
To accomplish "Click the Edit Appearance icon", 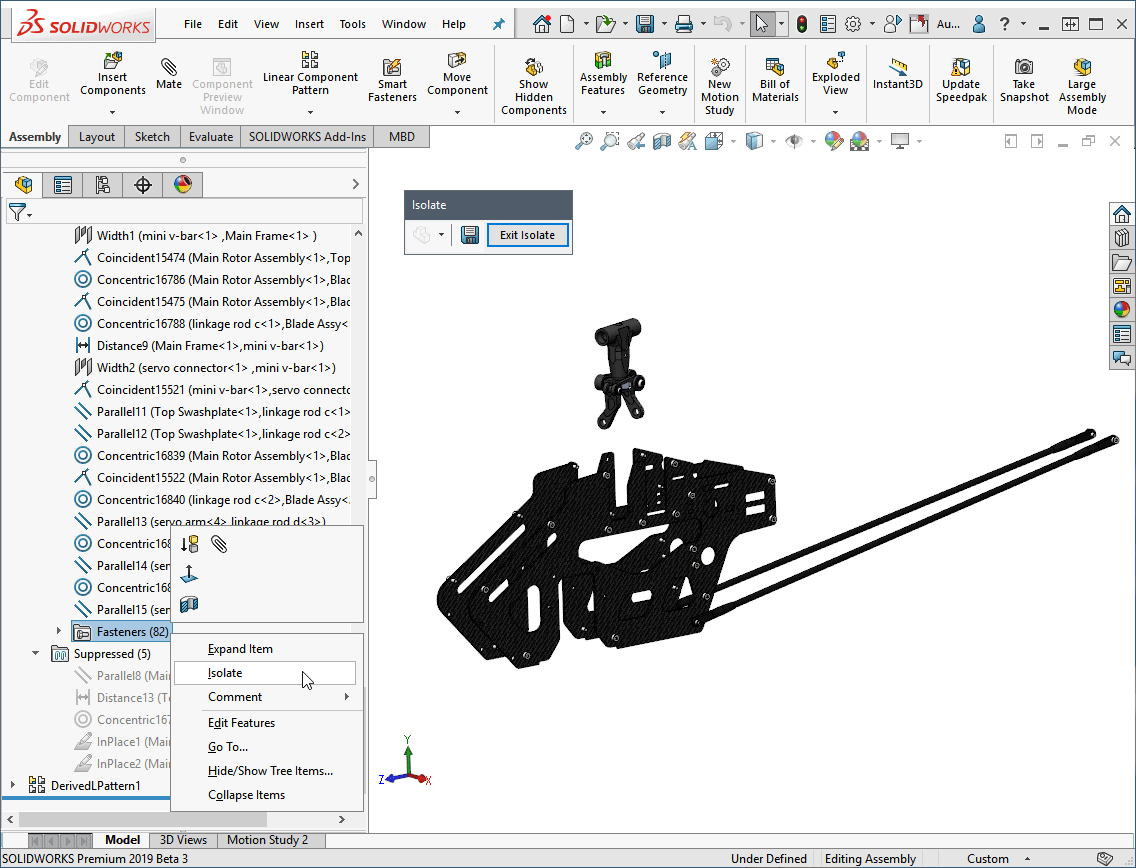I will coord(834,141).
